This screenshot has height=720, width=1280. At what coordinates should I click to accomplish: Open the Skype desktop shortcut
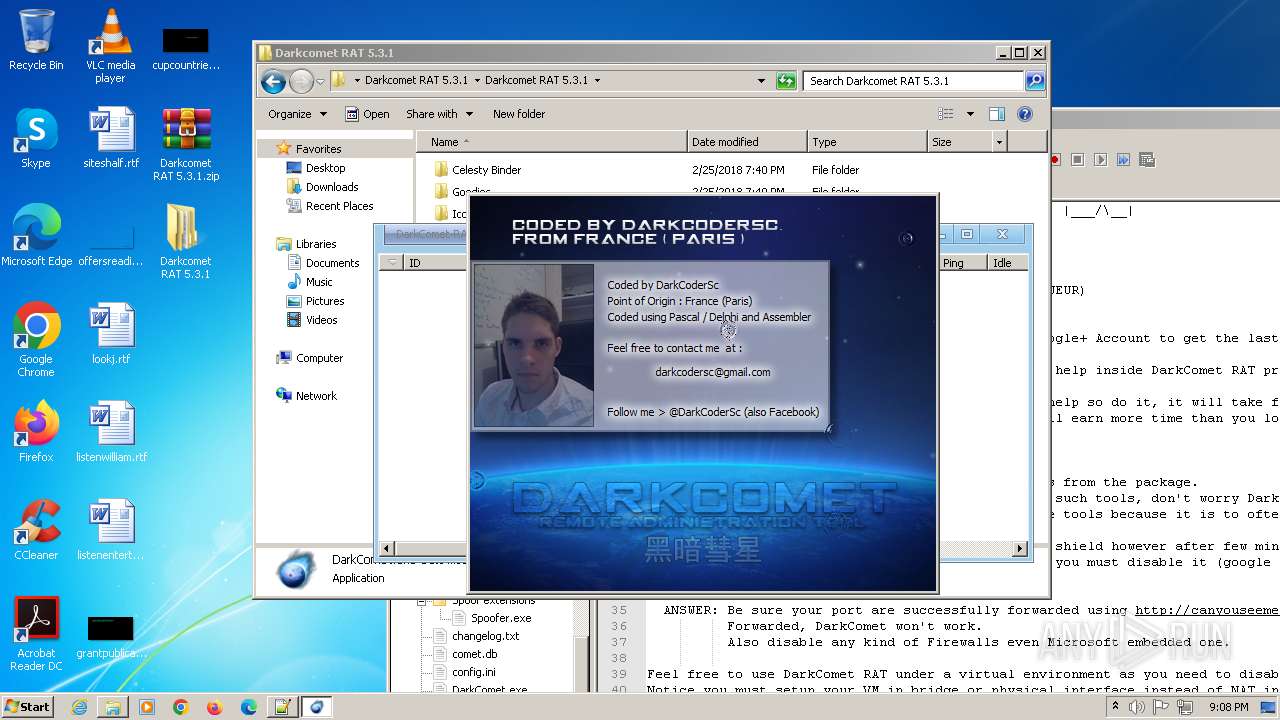(36, 138)
